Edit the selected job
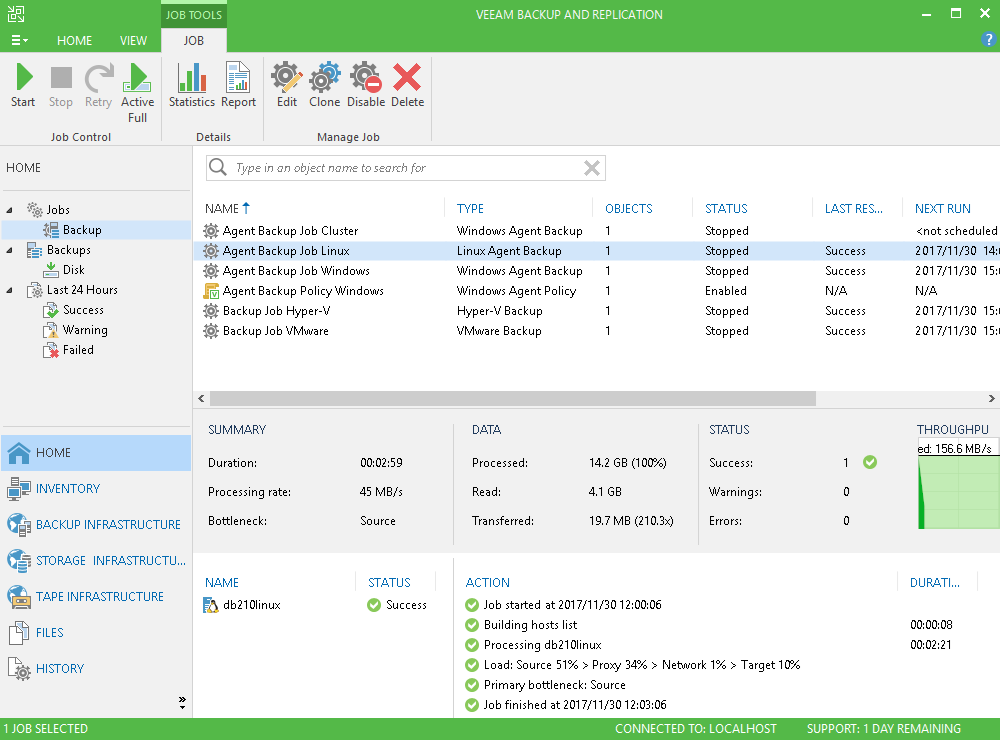1000x740 pixels. 286,85
